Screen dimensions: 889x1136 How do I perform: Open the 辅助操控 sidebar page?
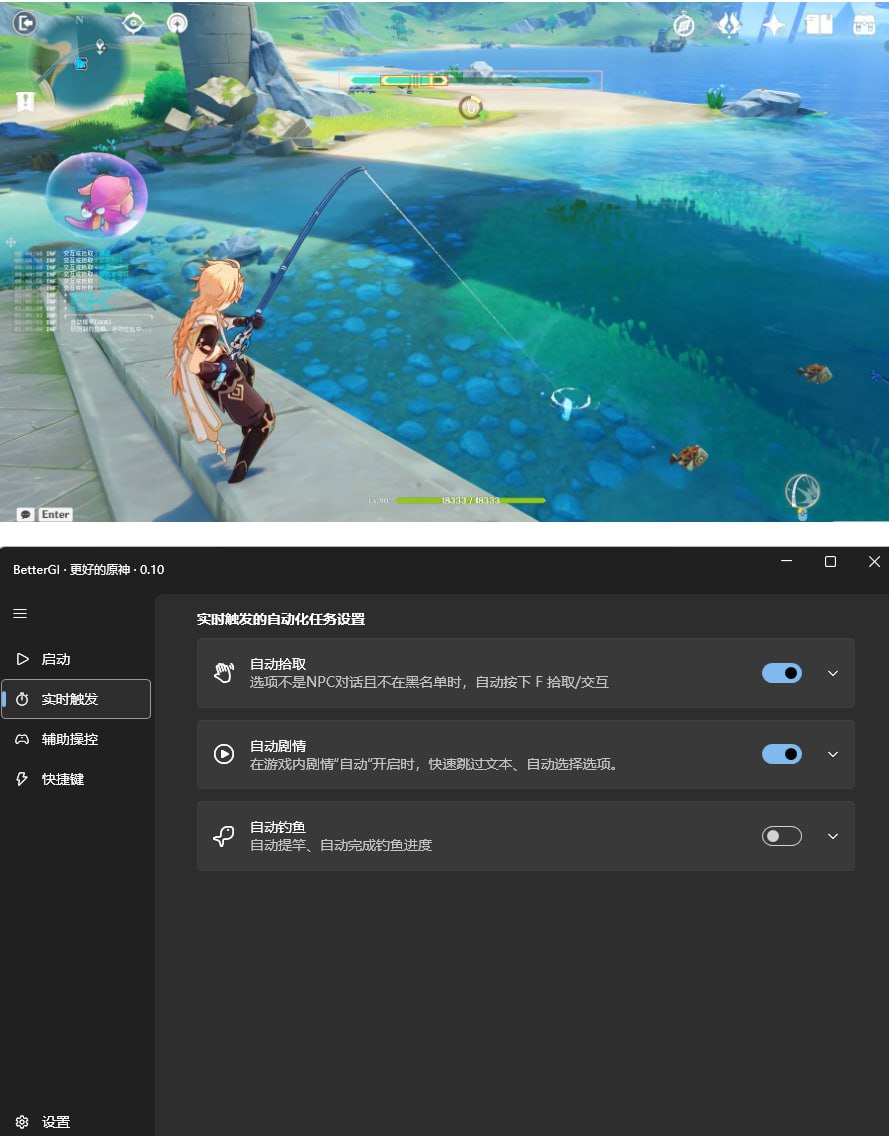pyautogui.click(x=69, y=739)
